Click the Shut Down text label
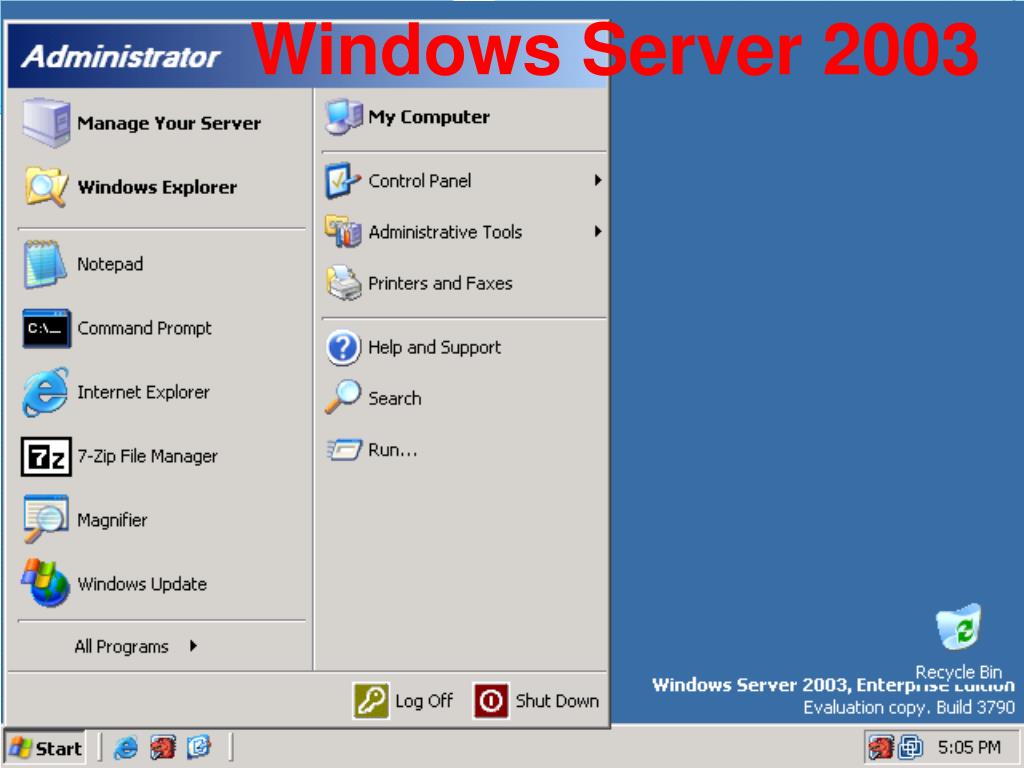This screenshot has height=768, width=1024. coord(557,701)
